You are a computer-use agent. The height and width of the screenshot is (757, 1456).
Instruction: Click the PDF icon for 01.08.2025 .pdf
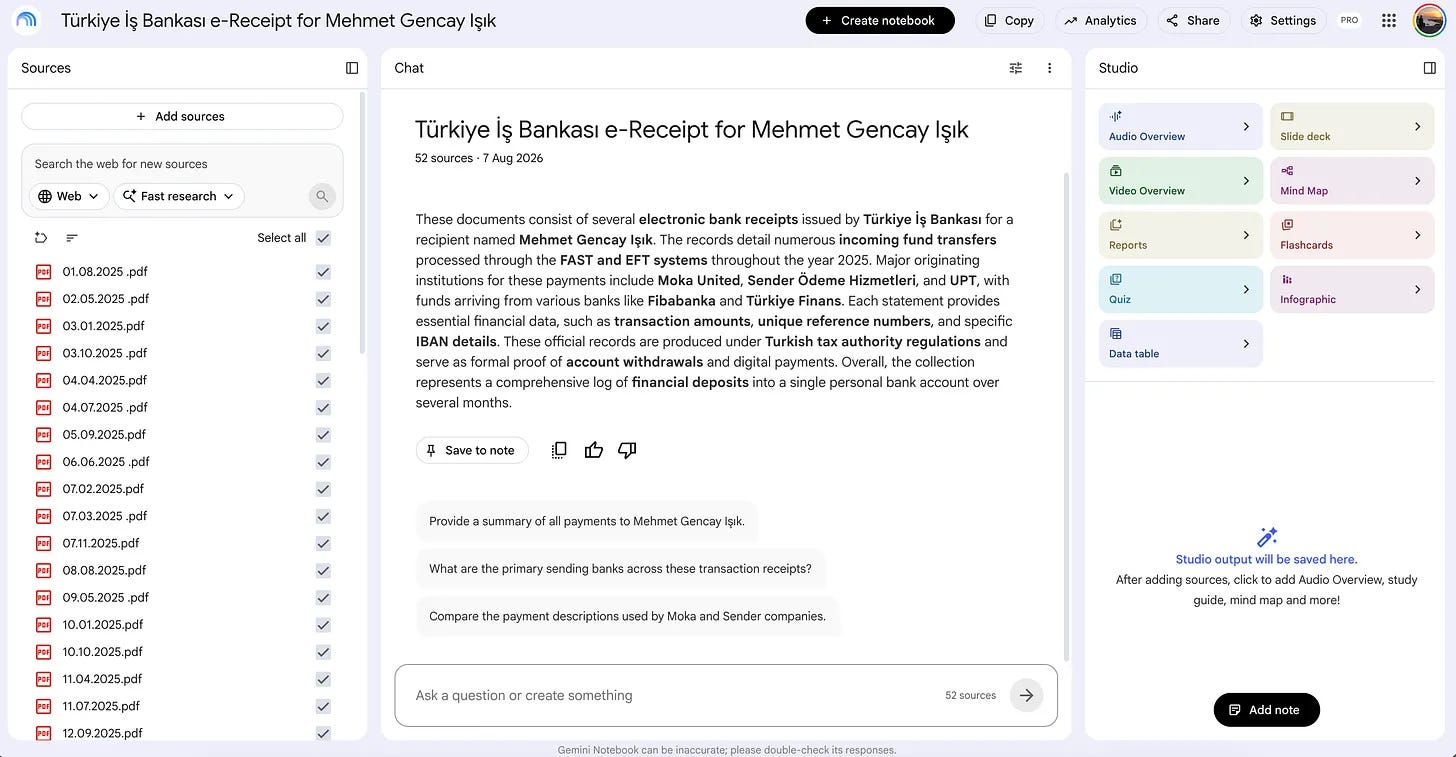[43, 272]
